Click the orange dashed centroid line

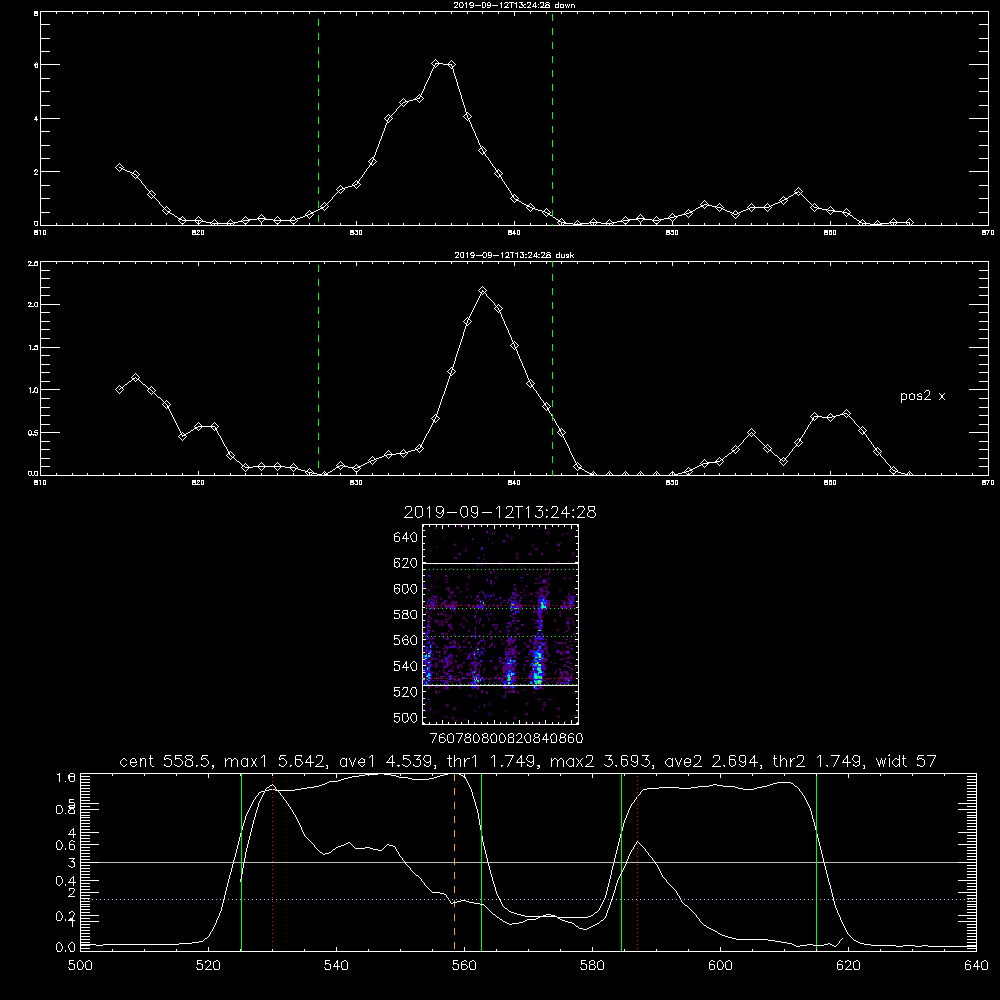pos(455,861)
